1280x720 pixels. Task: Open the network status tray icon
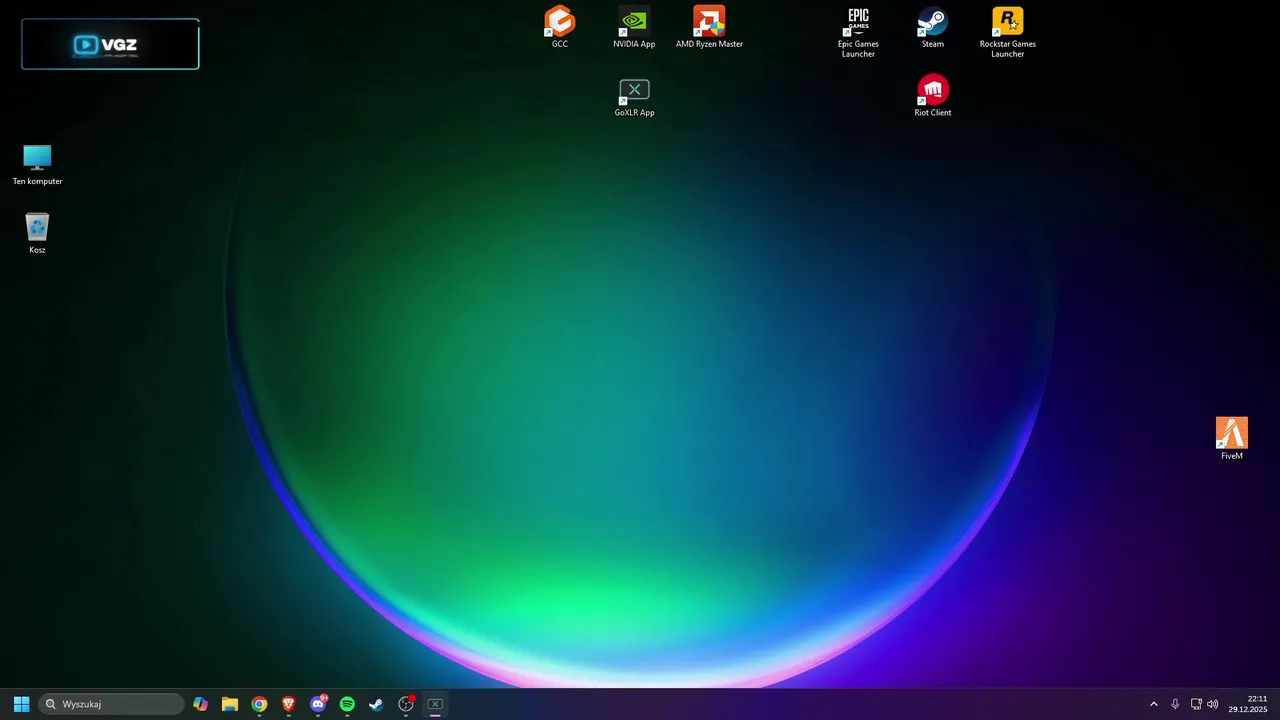pos(1196,704)
